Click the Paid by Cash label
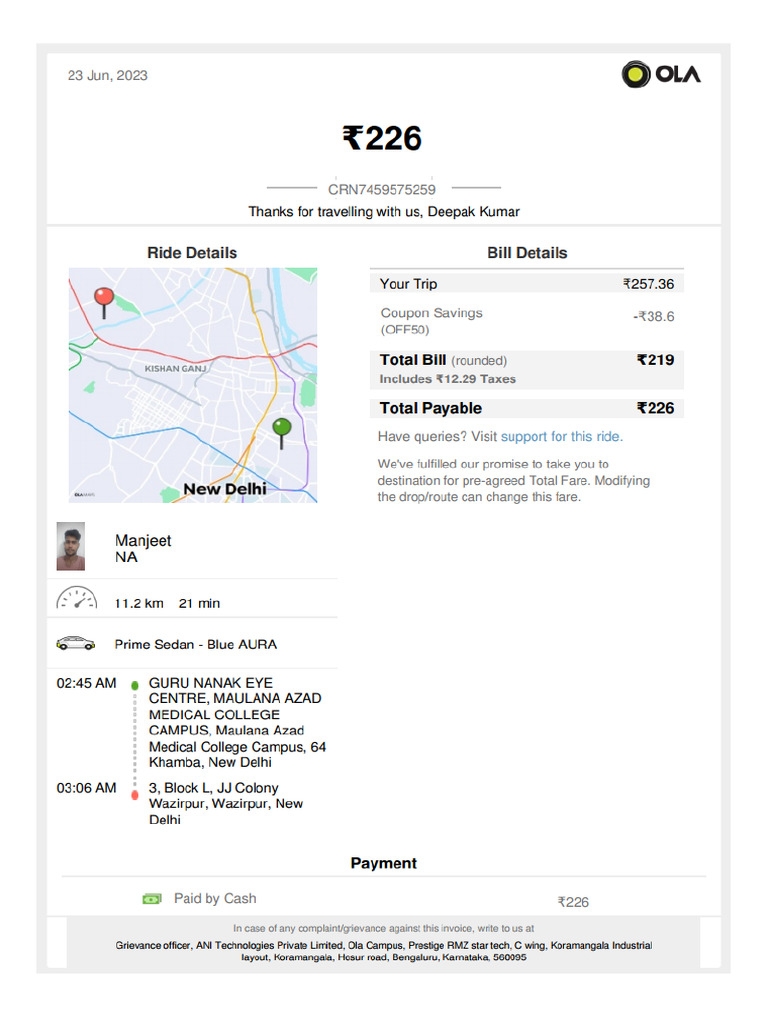 click(215, 899)
